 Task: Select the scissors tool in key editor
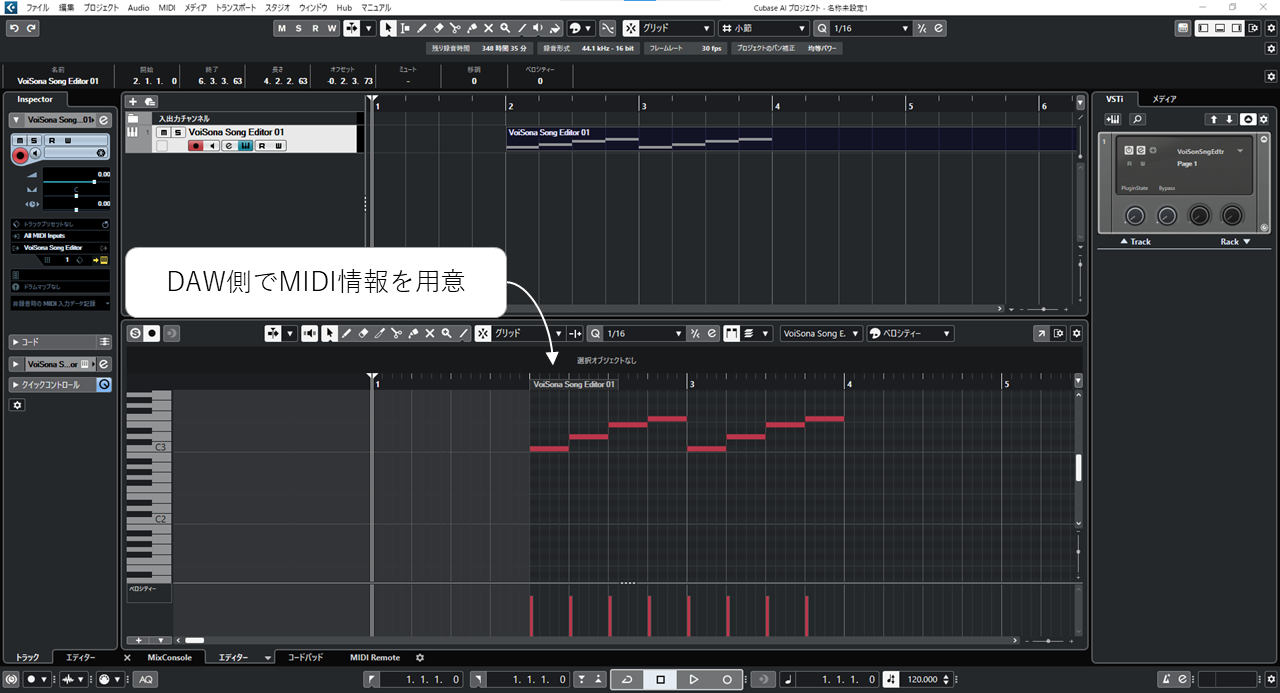(397, 333)
